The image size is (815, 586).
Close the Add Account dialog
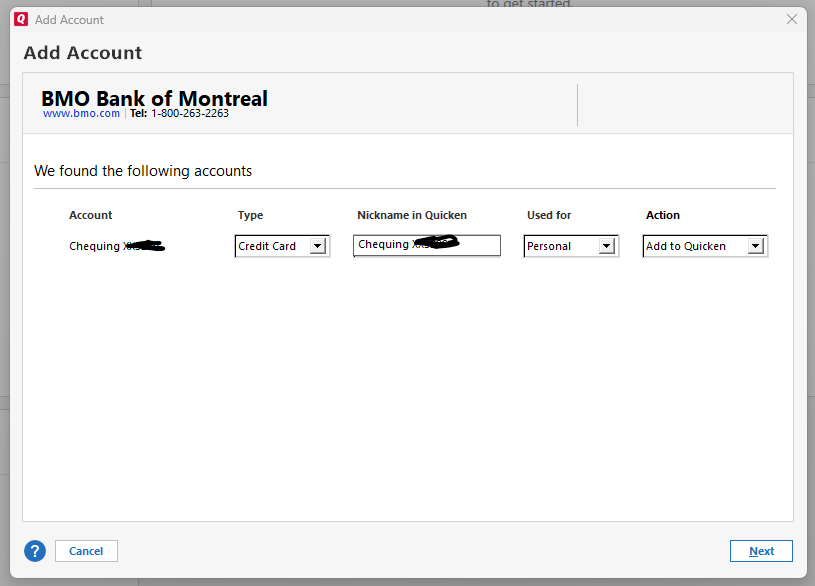792,19
